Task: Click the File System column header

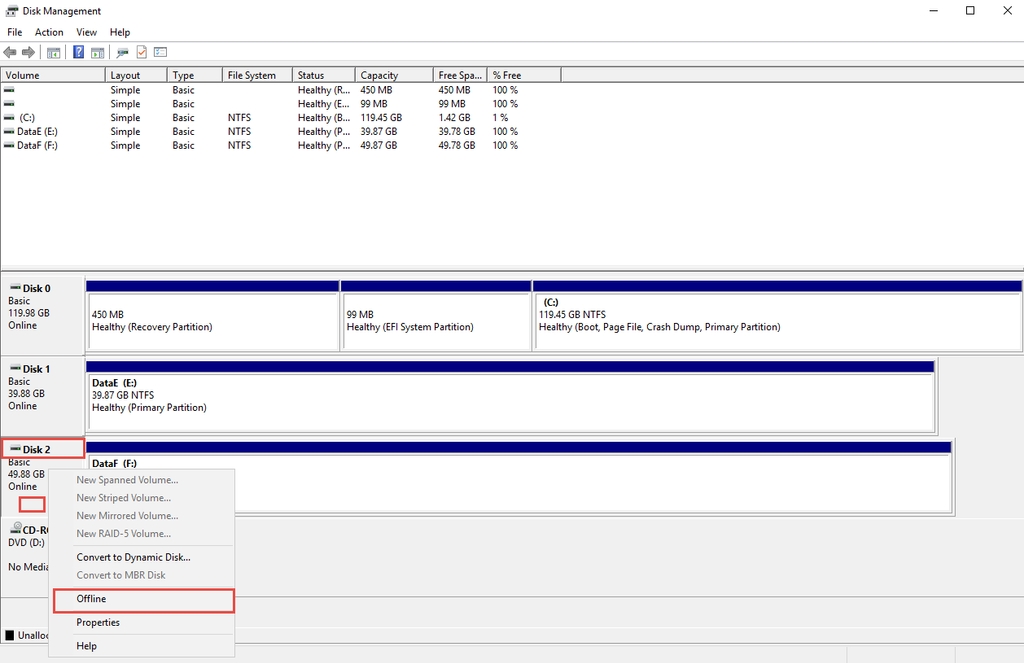Action: (251, 75)
